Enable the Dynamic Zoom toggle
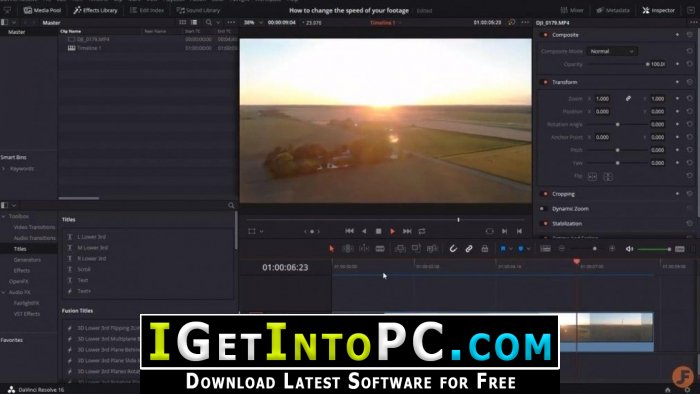 [542, 208]
